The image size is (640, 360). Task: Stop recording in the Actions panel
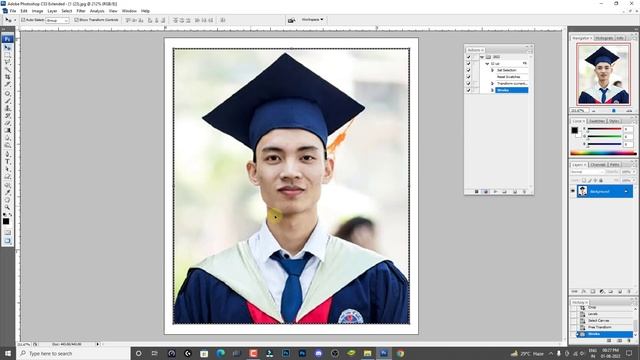(x=476, y=191)
